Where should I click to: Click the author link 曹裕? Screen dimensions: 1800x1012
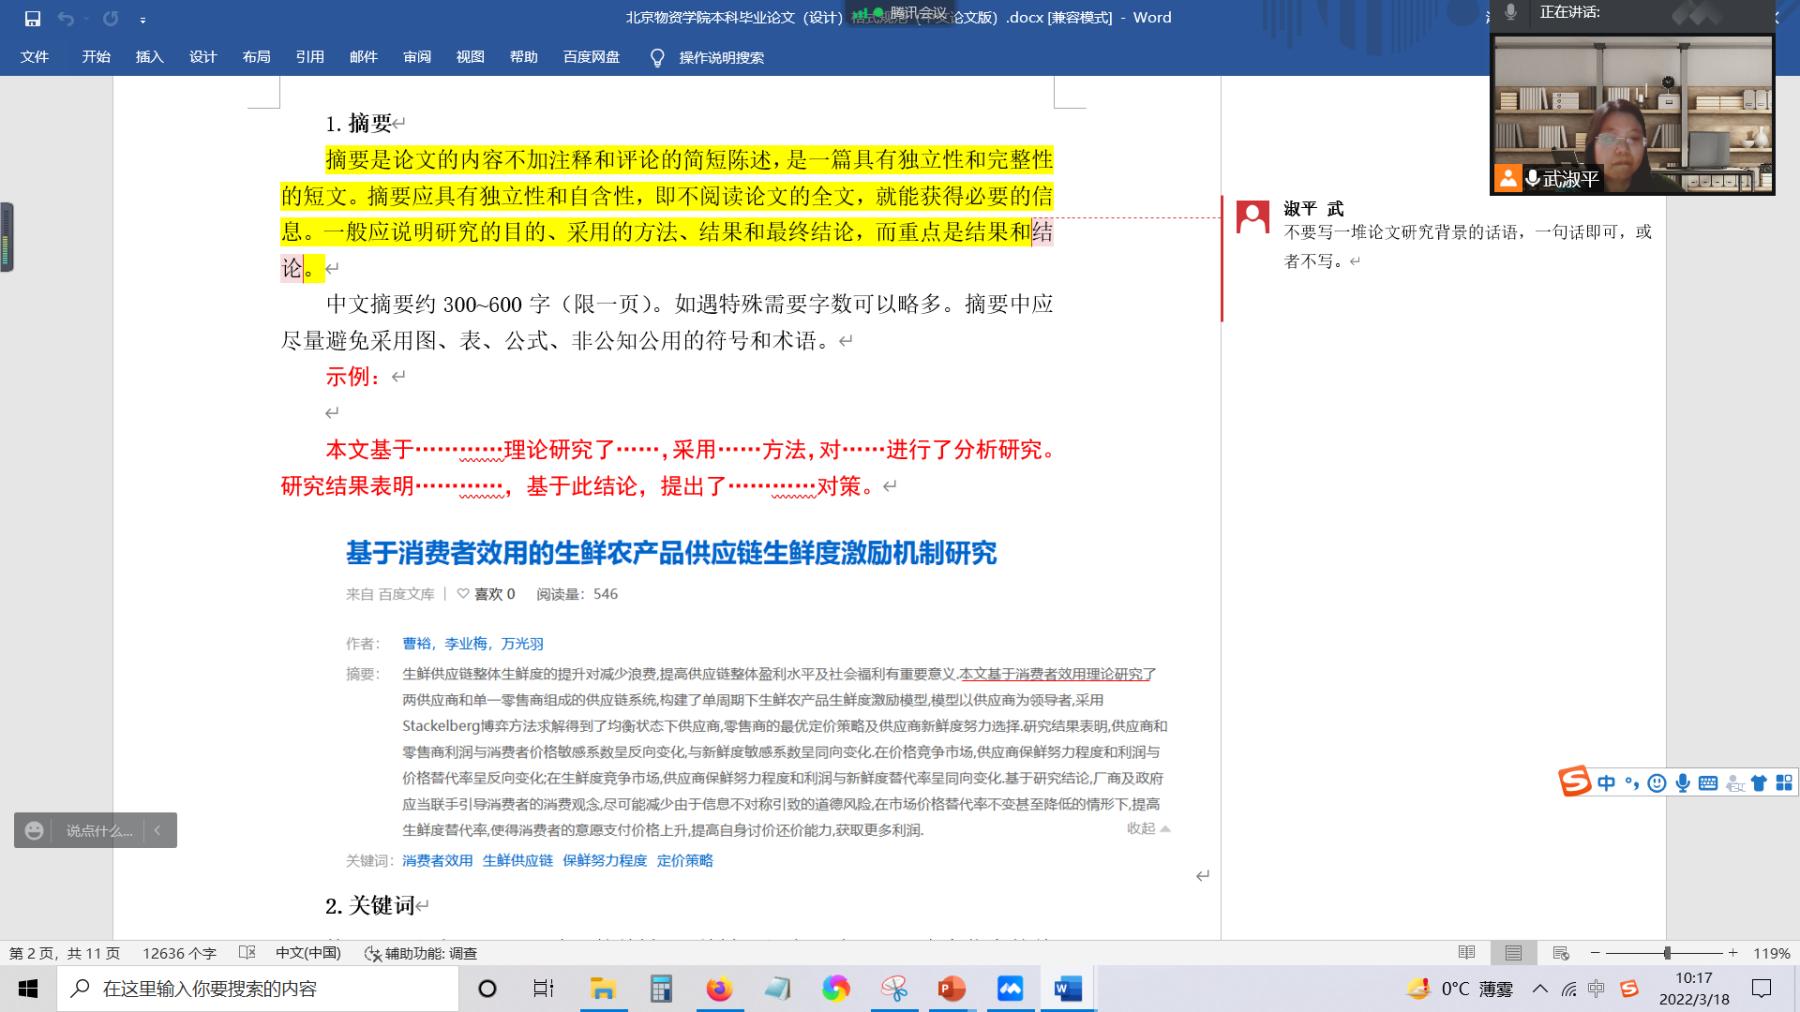417,643
